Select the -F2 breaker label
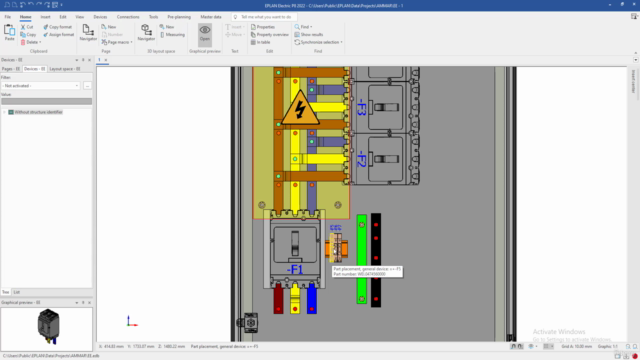The image size is (640, 360). pyautogui.click(x=362, y=159)
